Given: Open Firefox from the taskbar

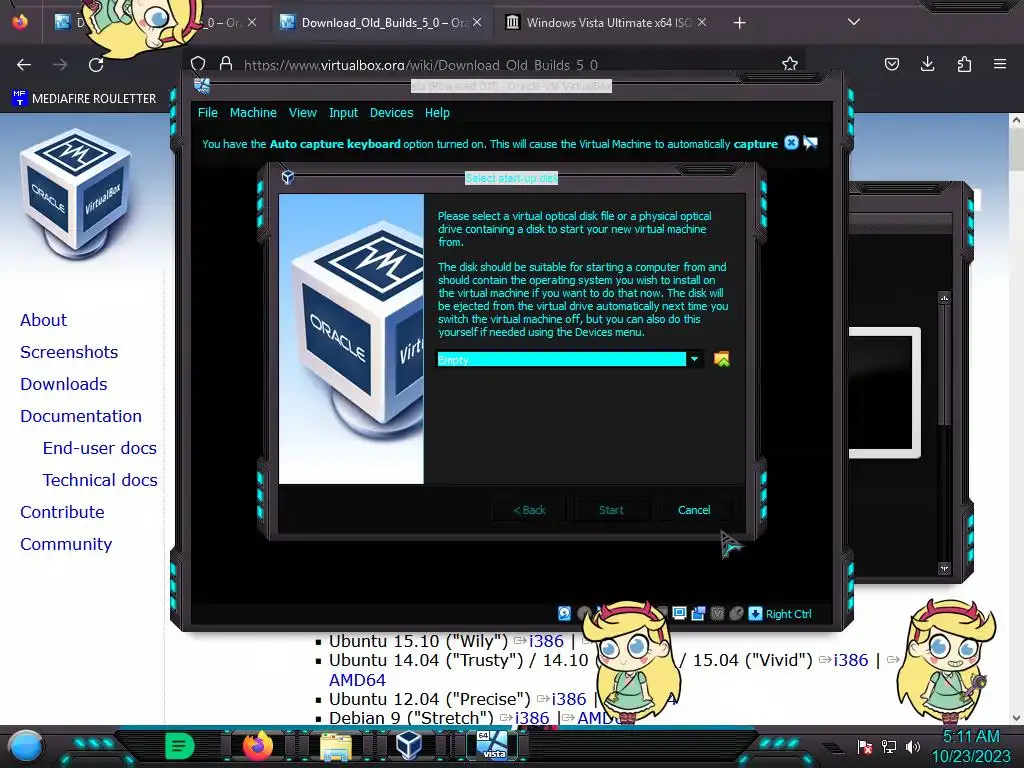Looking at the screenshot, I should [x=258, y=746].
